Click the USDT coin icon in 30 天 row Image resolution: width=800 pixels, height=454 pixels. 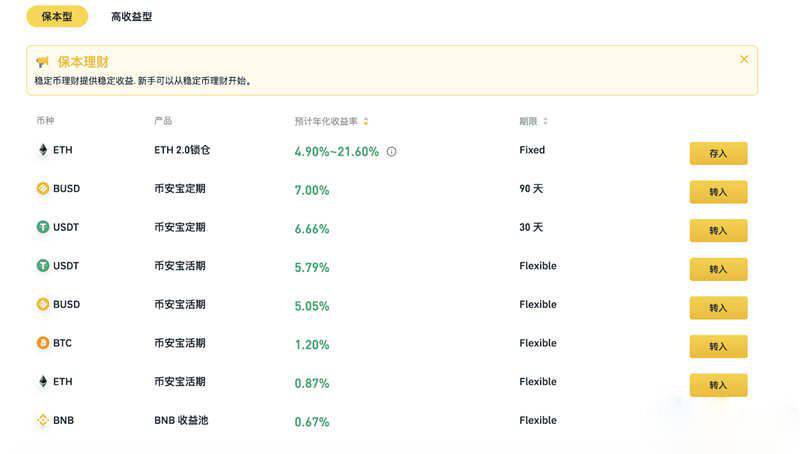pos(42,227)
